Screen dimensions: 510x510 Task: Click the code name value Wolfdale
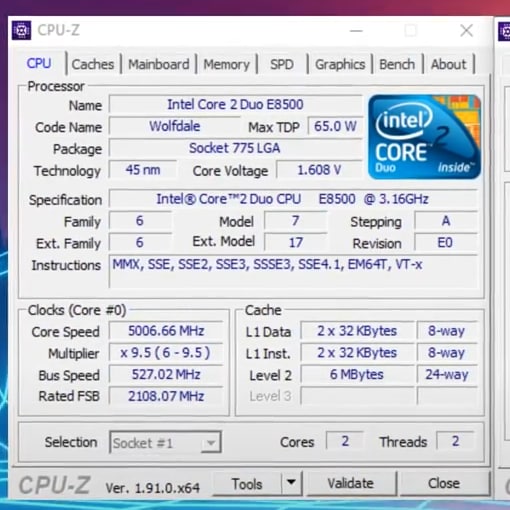[x=175, y=126]
